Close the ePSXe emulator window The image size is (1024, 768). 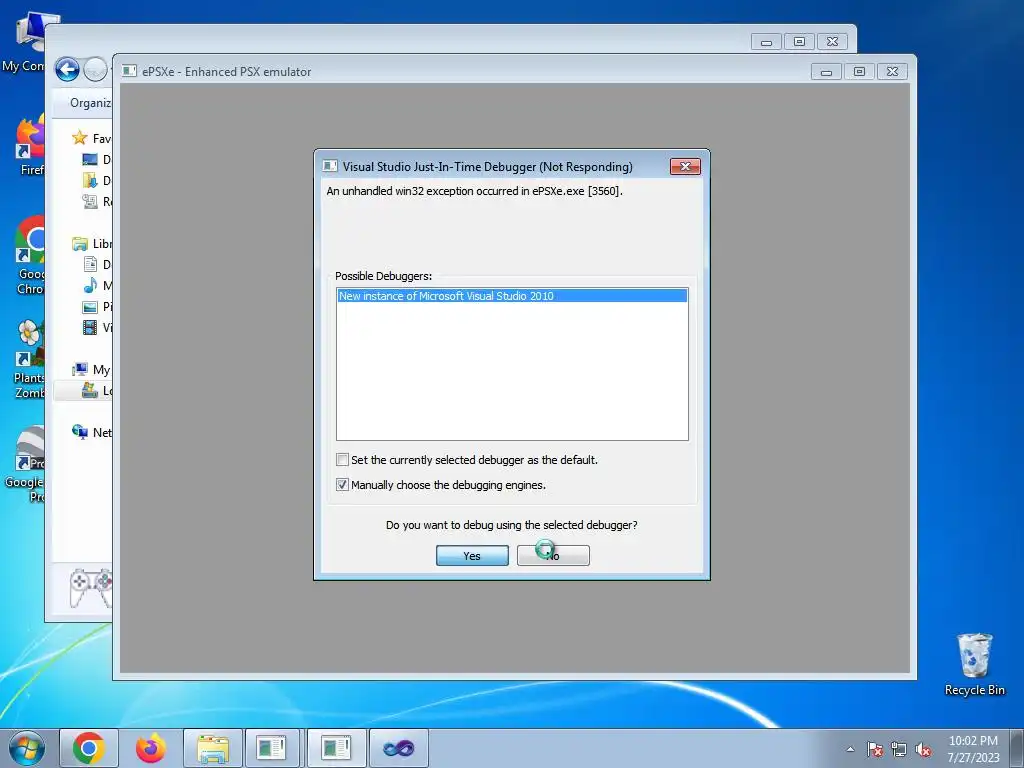tap(893, 72)
